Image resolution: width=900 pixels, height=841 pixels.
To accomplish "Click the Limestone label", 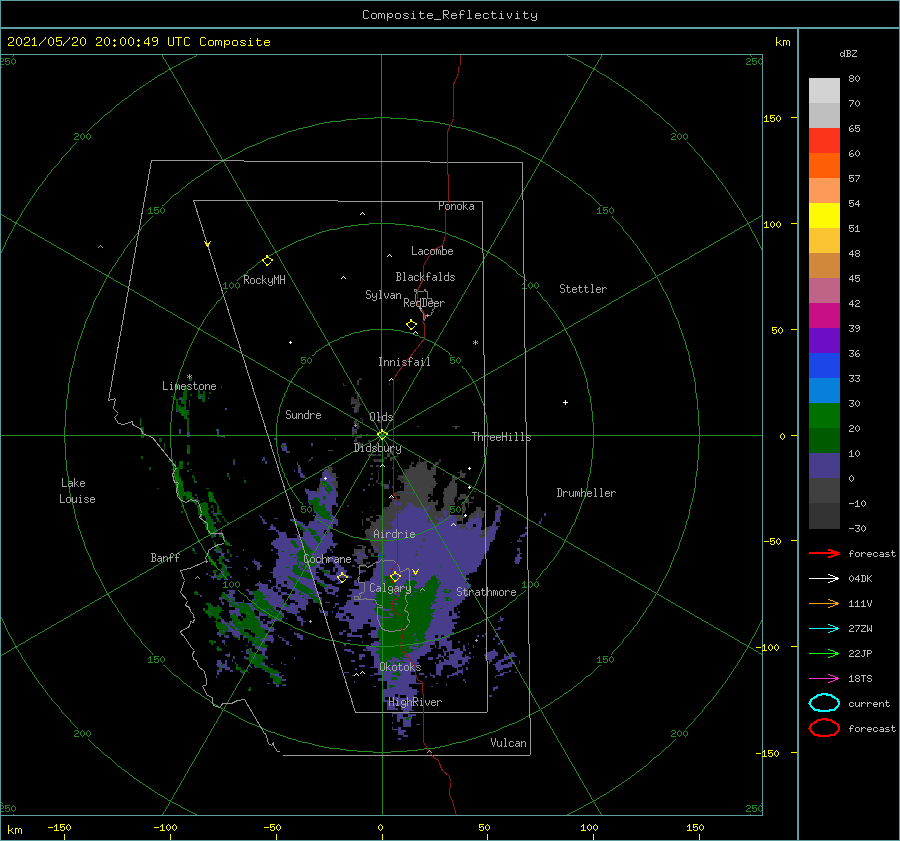I will 189,386.
